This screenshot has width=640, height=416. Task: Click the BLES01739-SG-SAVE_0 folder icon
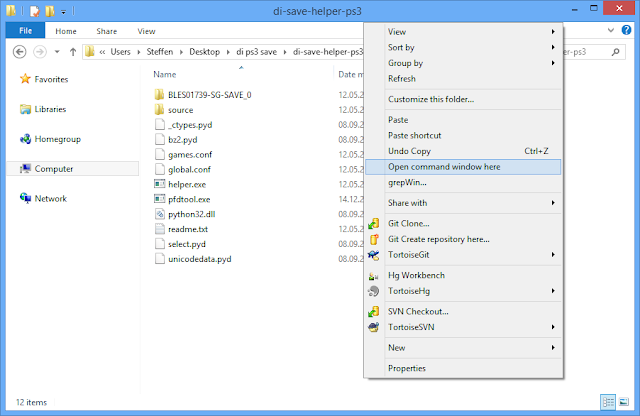click(159, 95)
